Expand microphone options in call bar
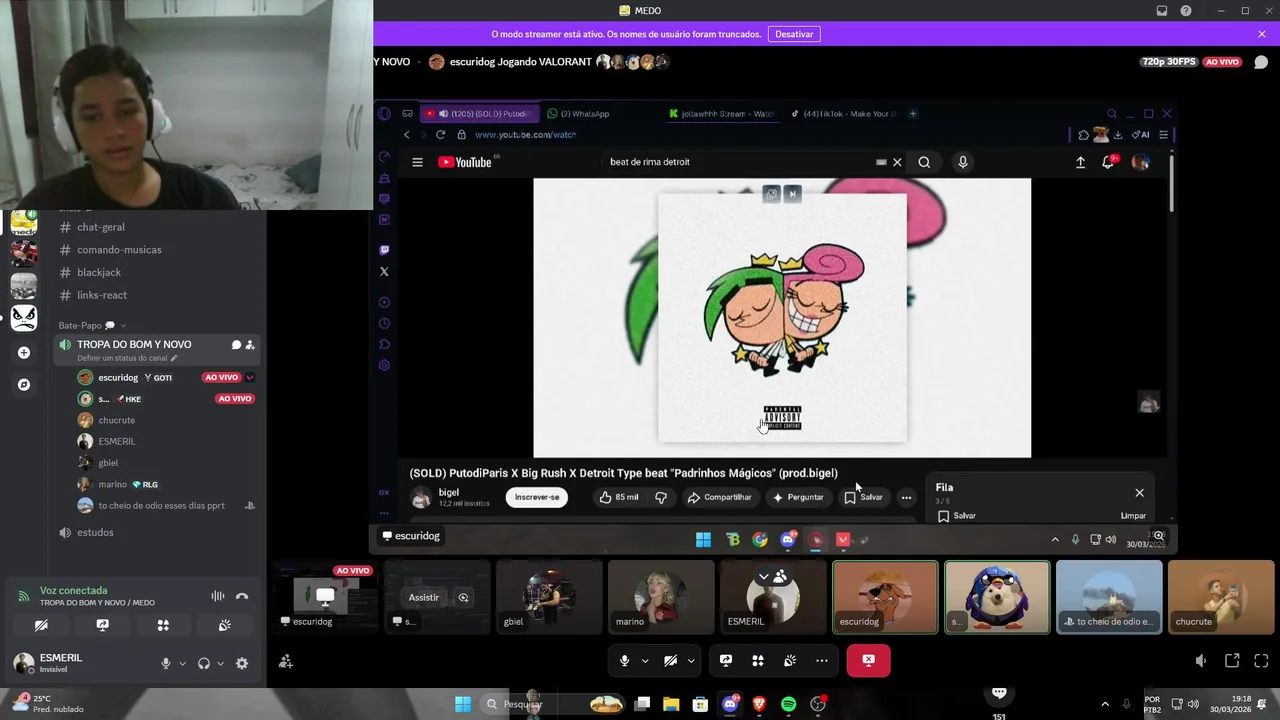Image resolution: width=1280 pixels, height=720 pixels. click(x=645, y=660)
